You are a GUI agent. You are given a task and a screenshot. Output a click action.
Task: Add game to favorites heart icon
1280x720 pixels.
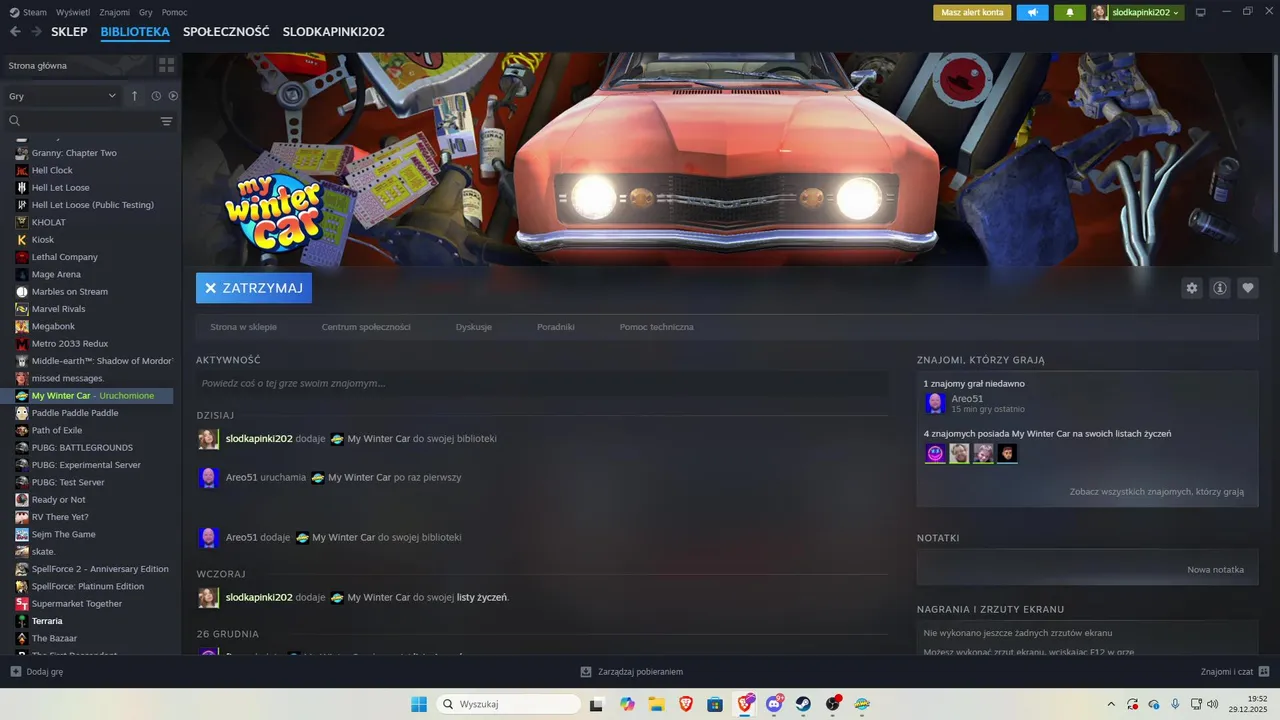coord(1248,288)
